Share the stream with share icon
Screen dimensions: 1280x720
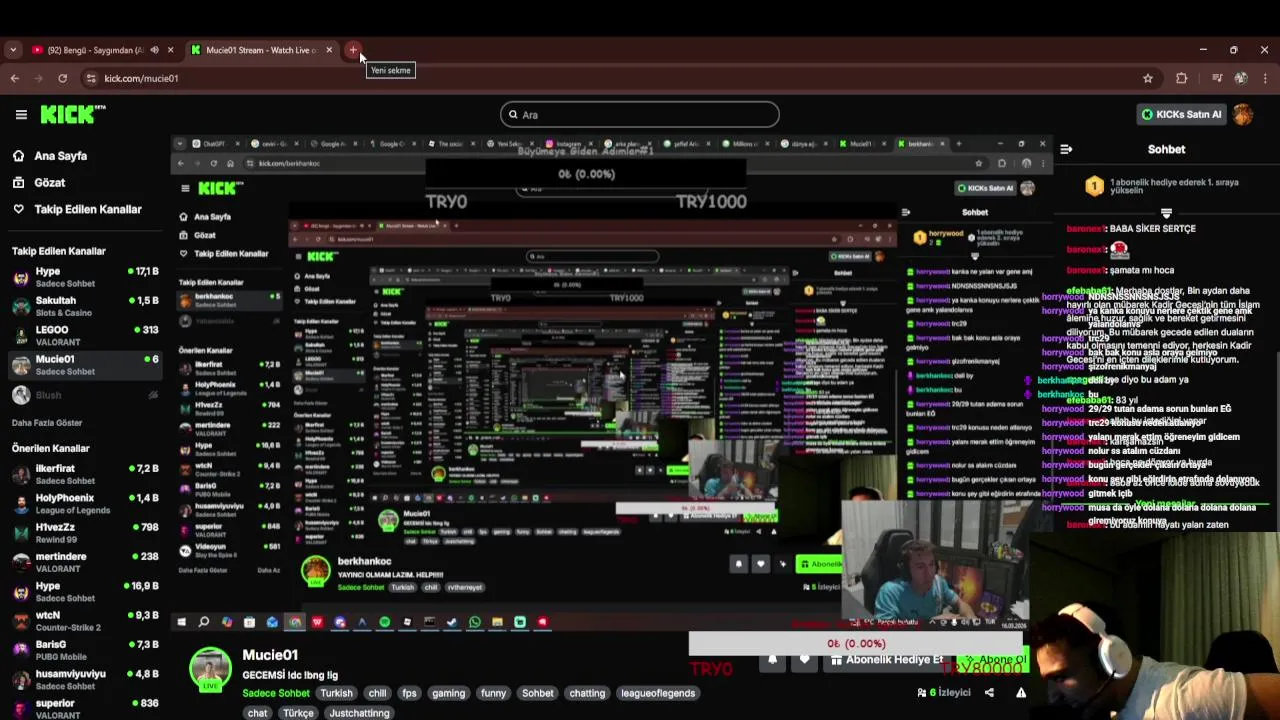click(x=989, y=692)
